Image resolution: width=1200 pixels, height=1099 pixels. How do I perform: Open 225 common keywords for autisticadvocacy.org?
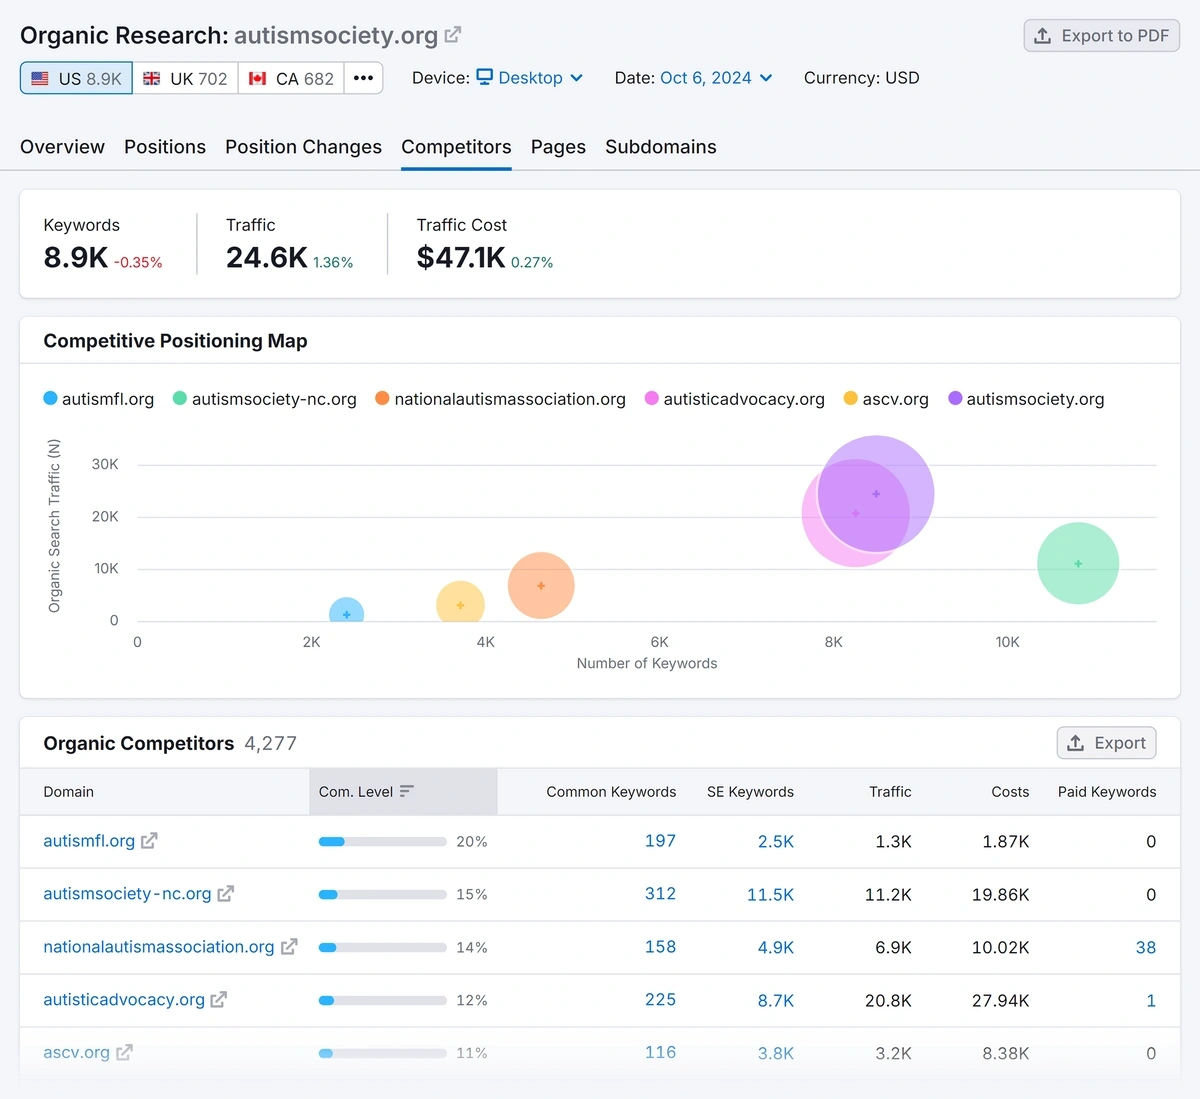click(x=660, y=1000)
